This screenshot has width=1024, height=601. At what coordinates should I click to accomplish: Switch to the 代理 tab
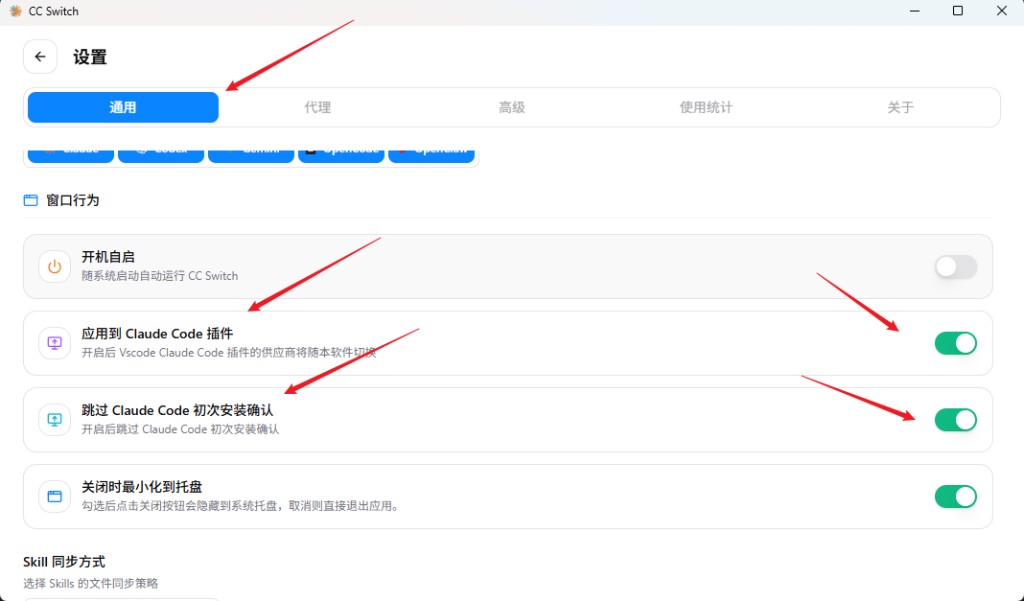click(317, 108)
